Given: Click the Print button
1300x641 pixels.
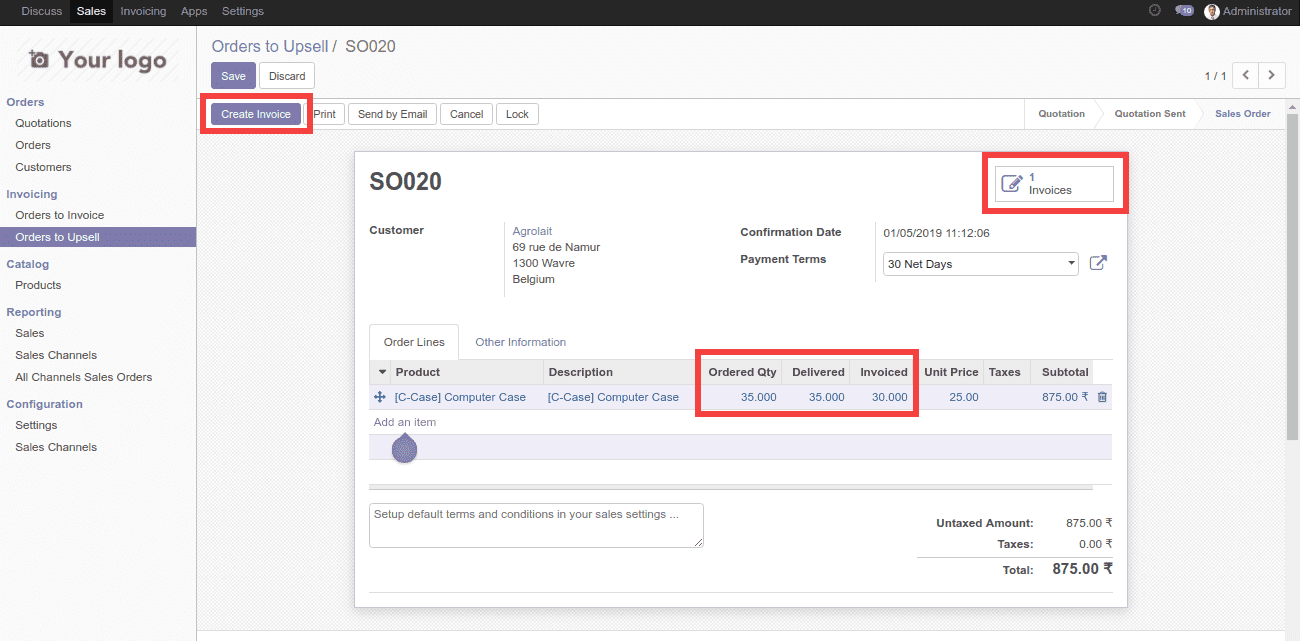Looking at the screenshot, I should pos(325,114).
